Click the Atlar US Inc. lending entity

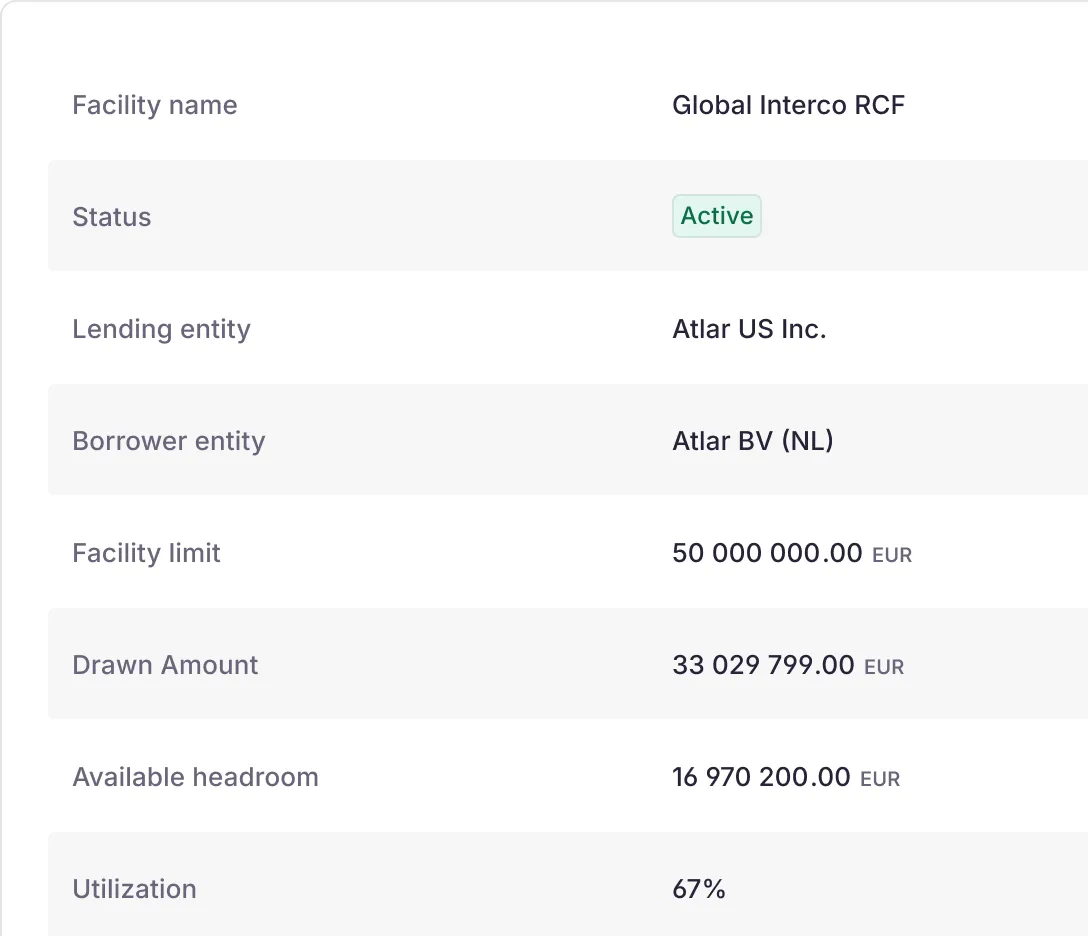coord(749,329)
